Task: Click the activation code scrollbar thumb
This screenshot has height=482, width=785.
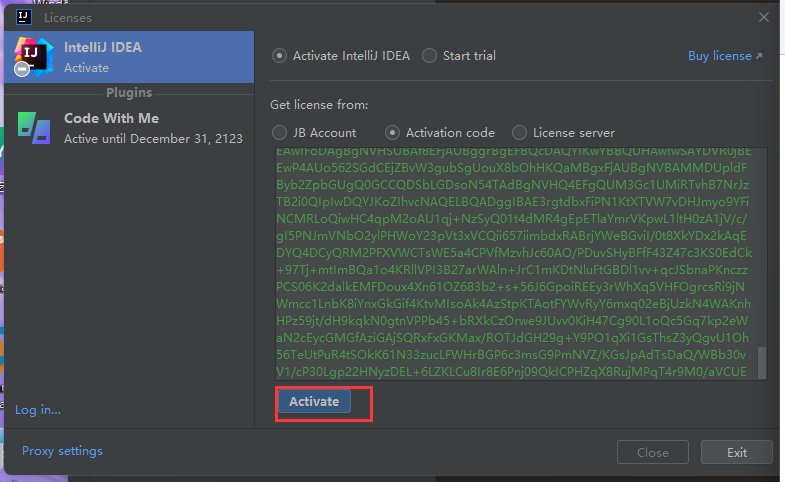Action: tap(761, 362)
